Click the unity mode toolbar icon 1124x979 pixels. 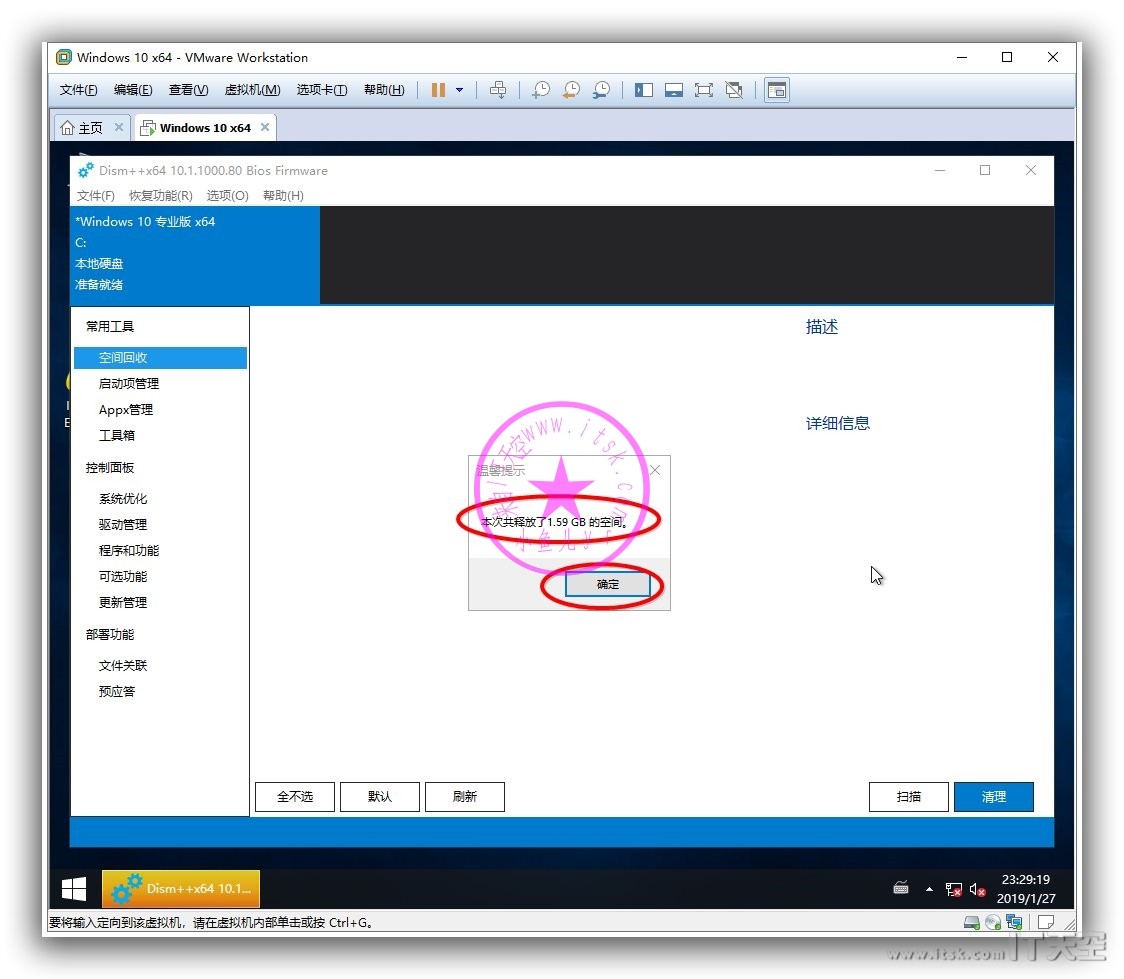pos(734,90)
